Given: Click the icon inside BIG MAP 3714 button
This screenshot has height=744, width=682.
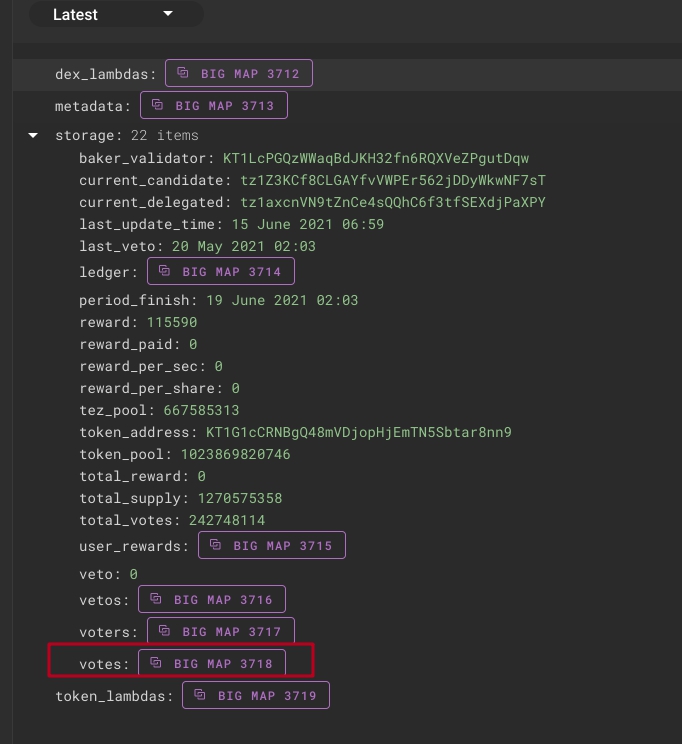Looking at the screenshot, I should (x=164, y=271).
